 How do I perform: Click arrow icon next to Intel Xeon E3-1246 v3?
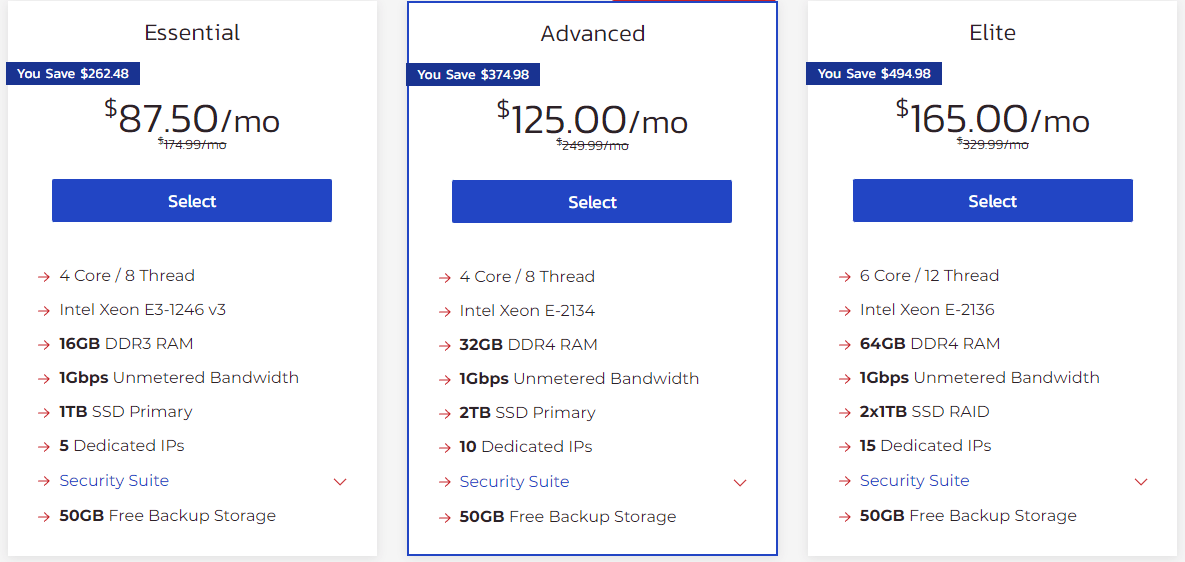pyautogui.click(x=44, y=310)
